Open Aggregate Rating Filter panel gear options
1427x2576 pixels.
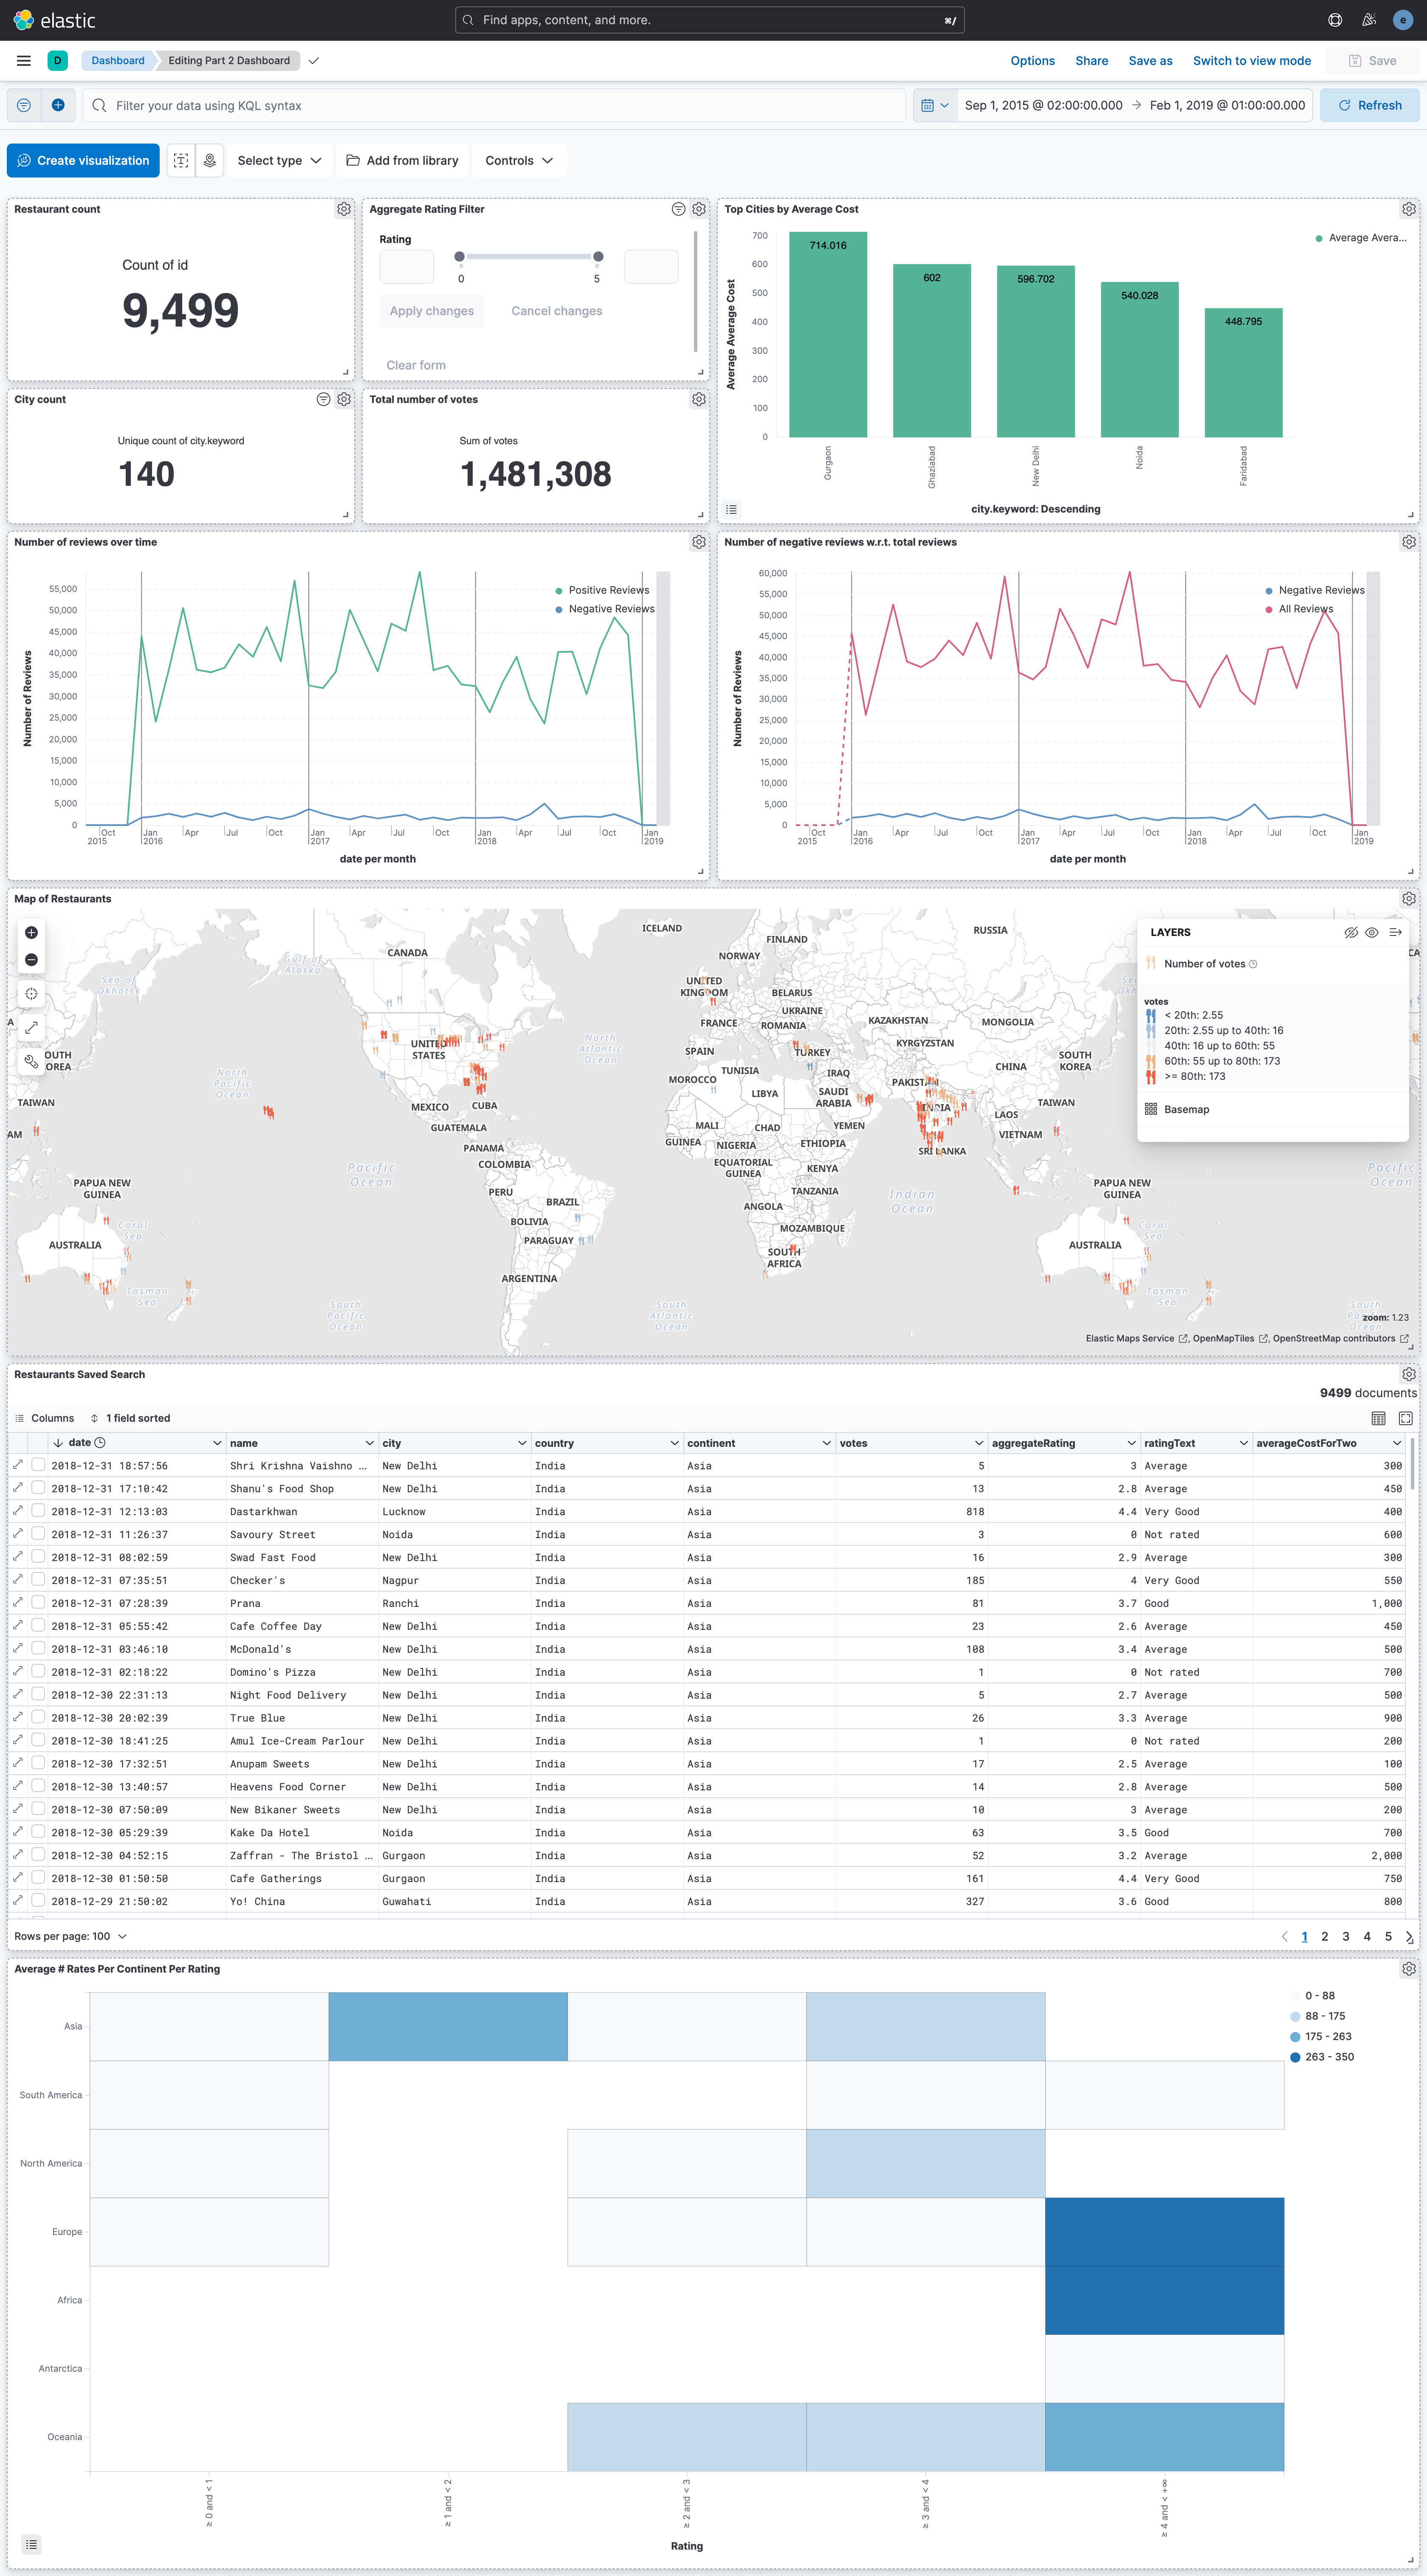699,209
